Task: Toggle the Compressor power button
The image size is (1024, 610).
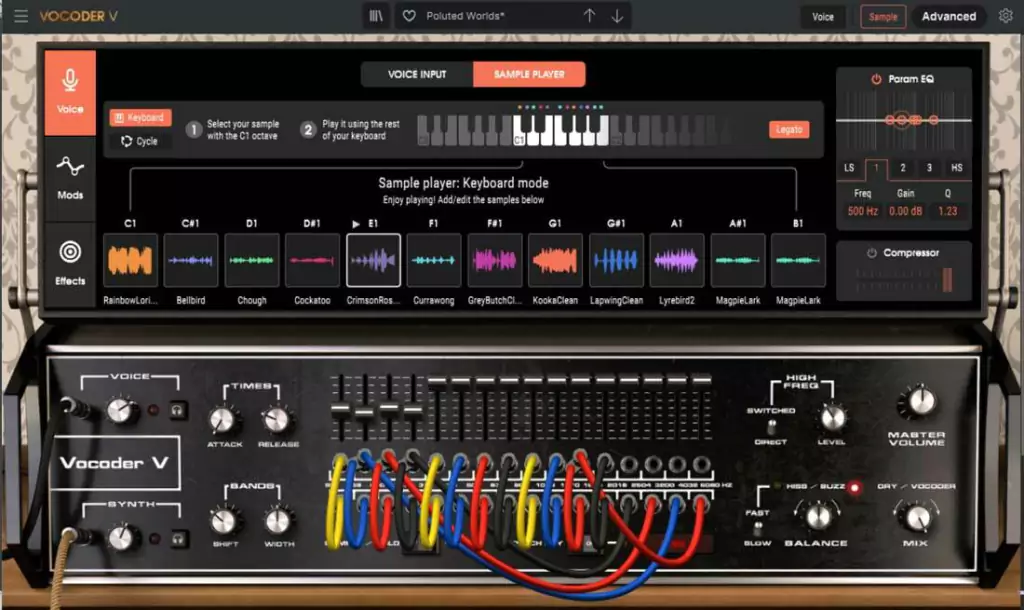Action: (x=871, y=253)
